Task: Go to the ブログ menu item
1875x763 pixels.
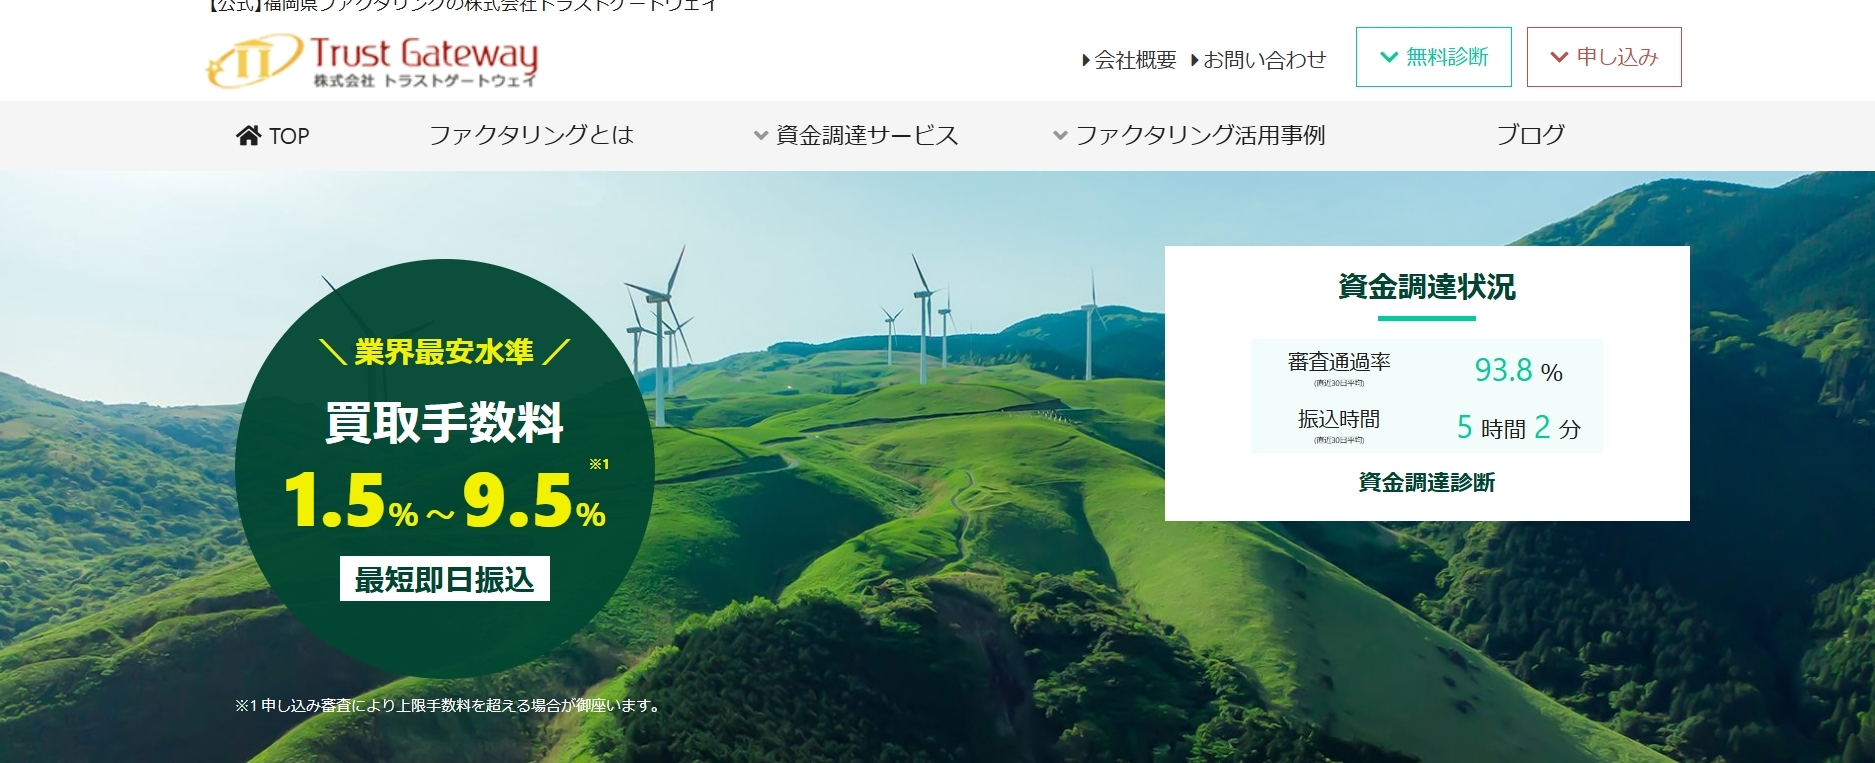Action: 1530,135
